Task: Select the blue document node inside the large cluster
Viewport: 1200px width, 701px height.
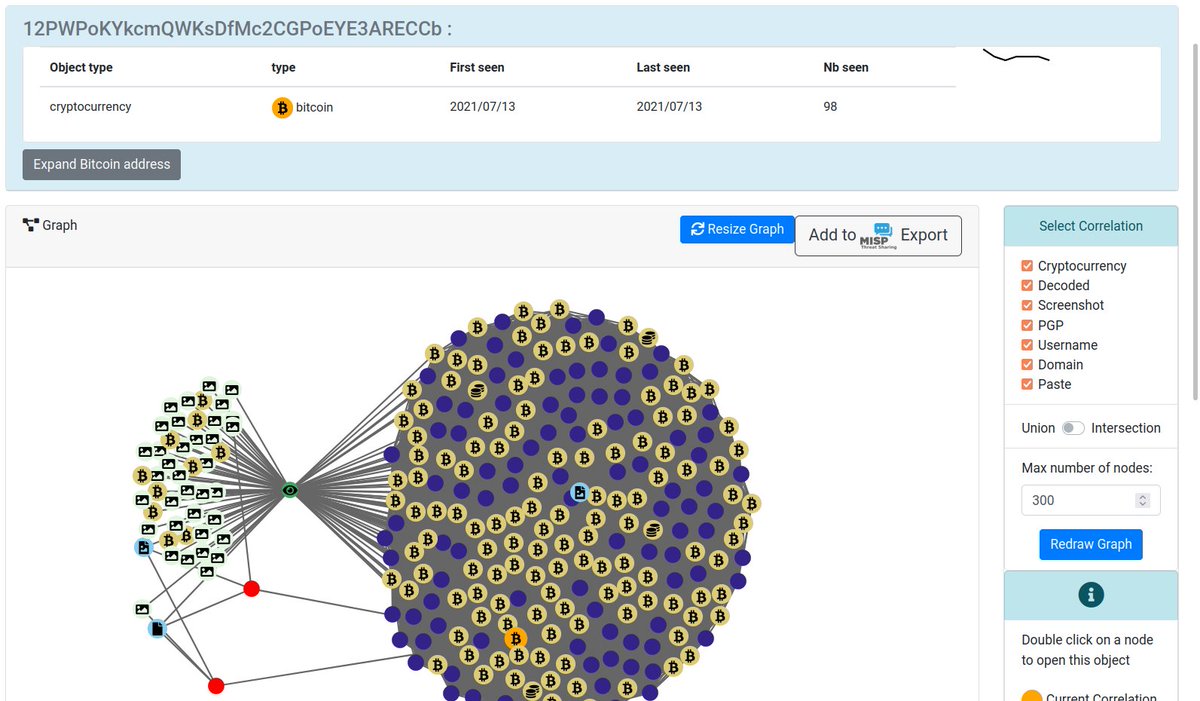Action: [579, 492]
